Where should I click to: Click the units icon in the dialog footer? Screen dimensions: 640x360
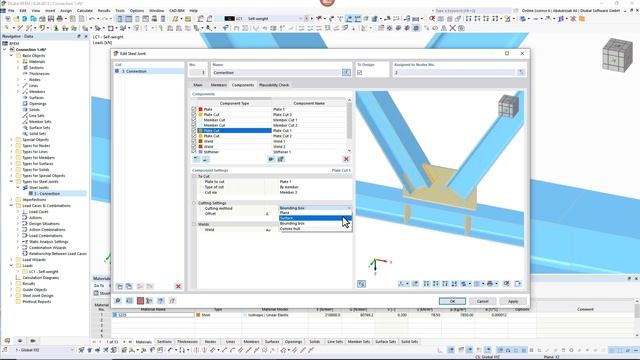point(129,301)
